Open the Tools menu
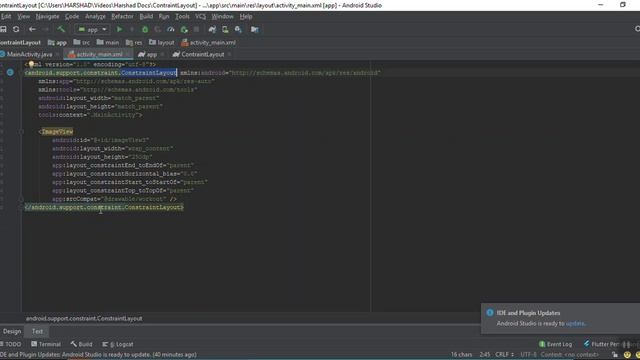Screen dimensions: 640x360 (182, 17)
